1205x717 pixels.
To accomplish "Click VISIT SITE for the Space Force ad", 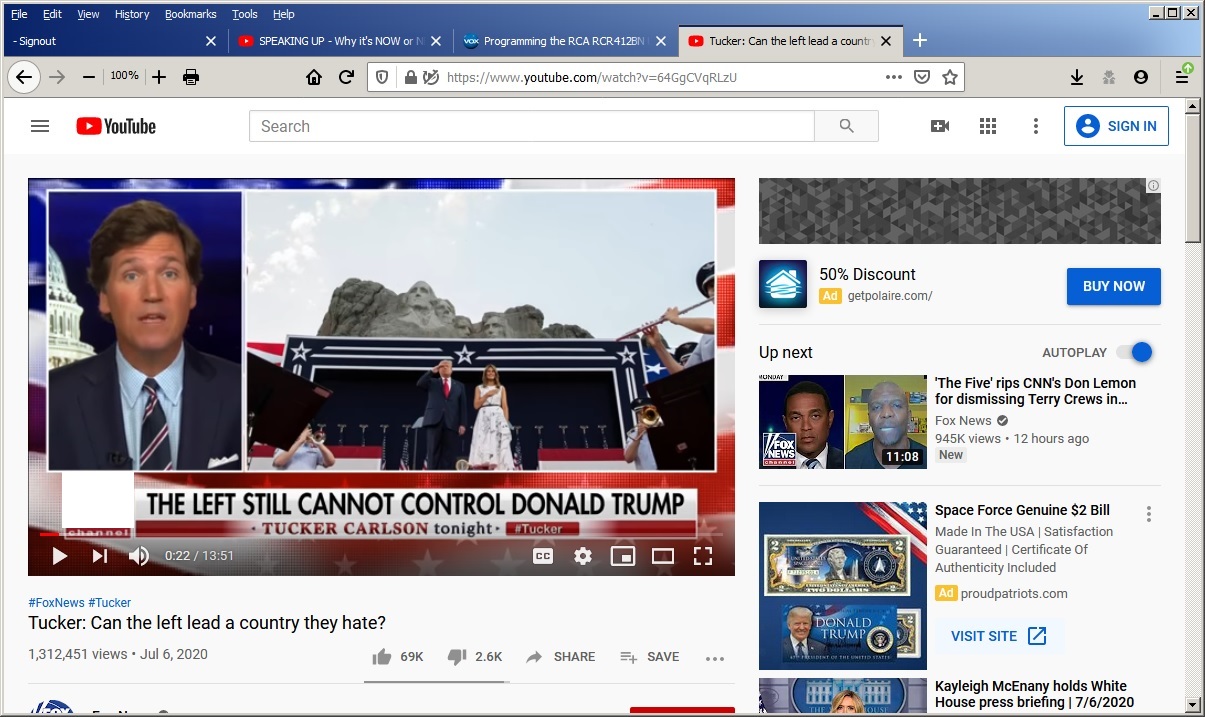I will click(x=999, y=636).
